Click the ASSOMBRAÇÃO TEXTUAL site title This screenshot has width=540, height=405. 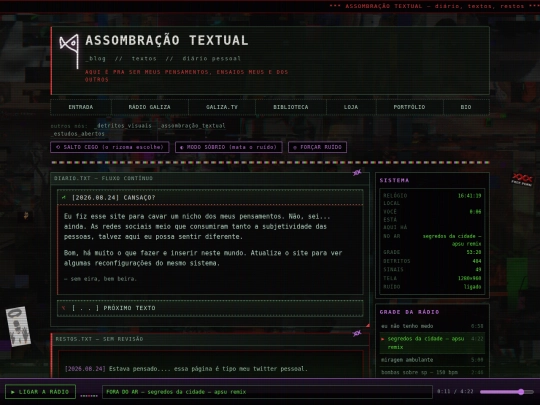pyautogui.click(x=167, y=40)
